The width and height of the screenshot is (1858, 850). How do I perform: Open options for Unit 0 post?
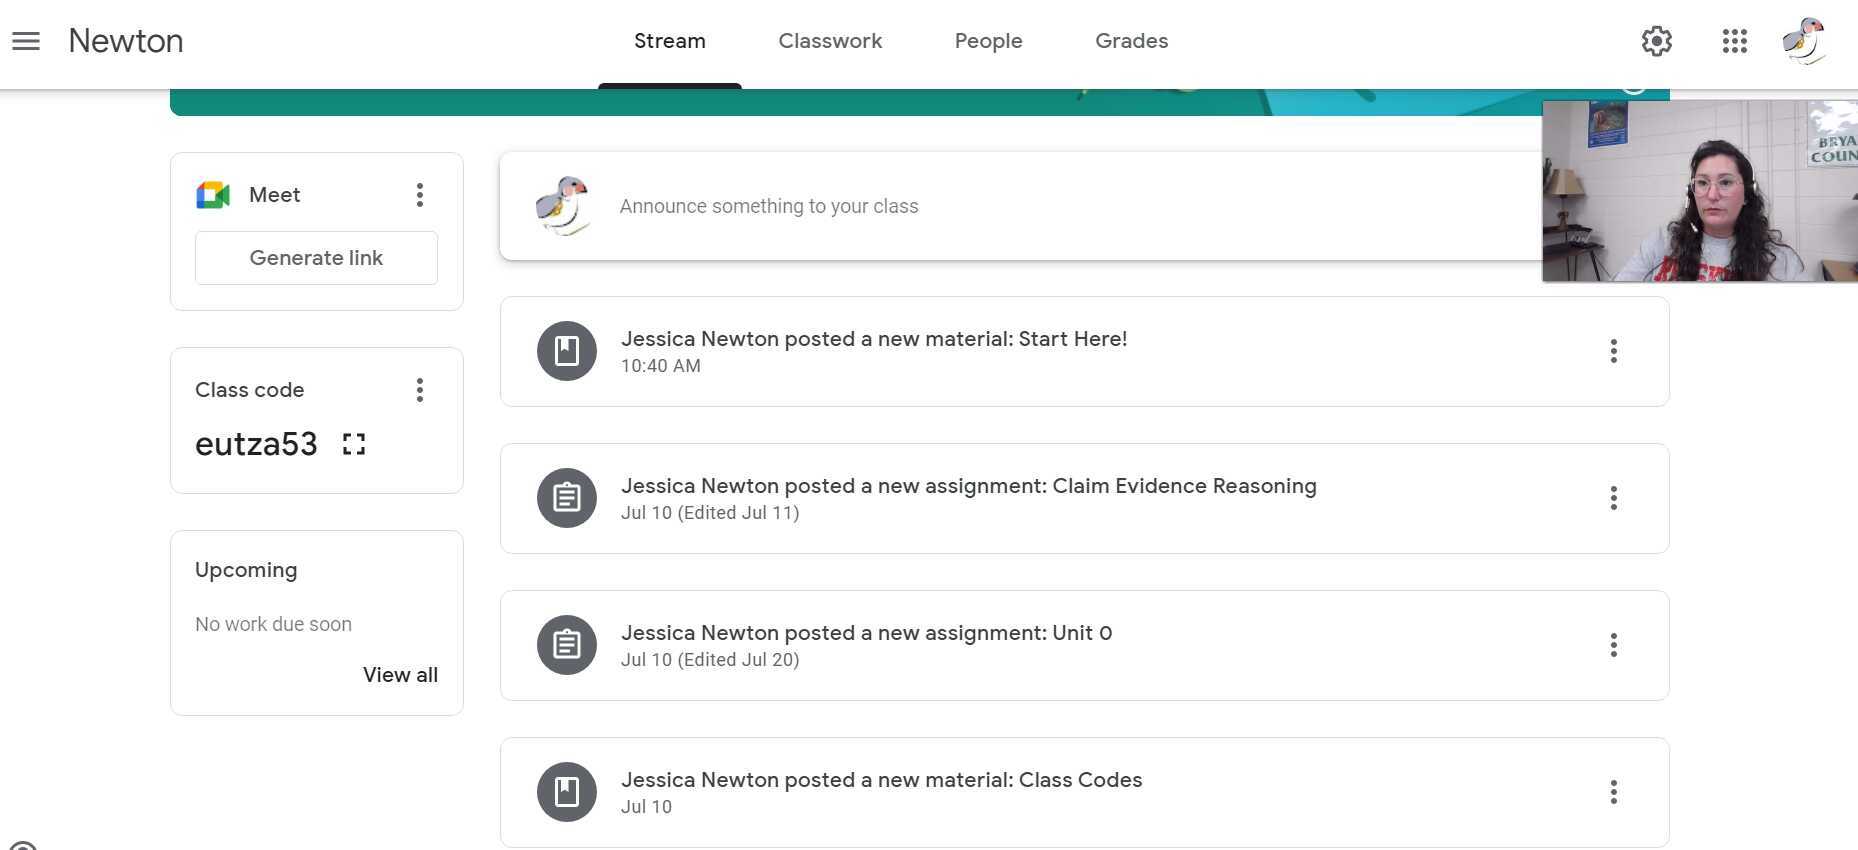tap(1613, 645)
